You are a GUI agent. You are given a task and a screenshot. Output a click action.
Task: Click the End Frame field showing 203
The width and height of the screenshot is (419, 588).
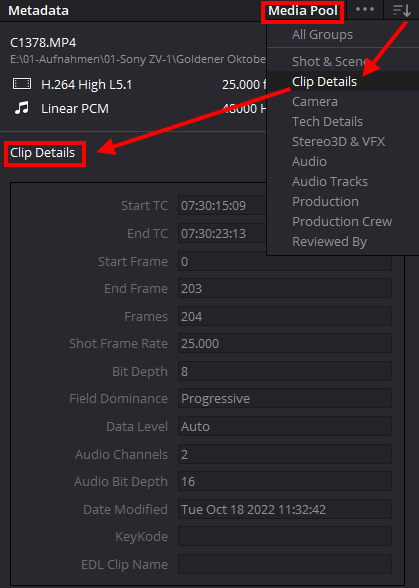285,288
